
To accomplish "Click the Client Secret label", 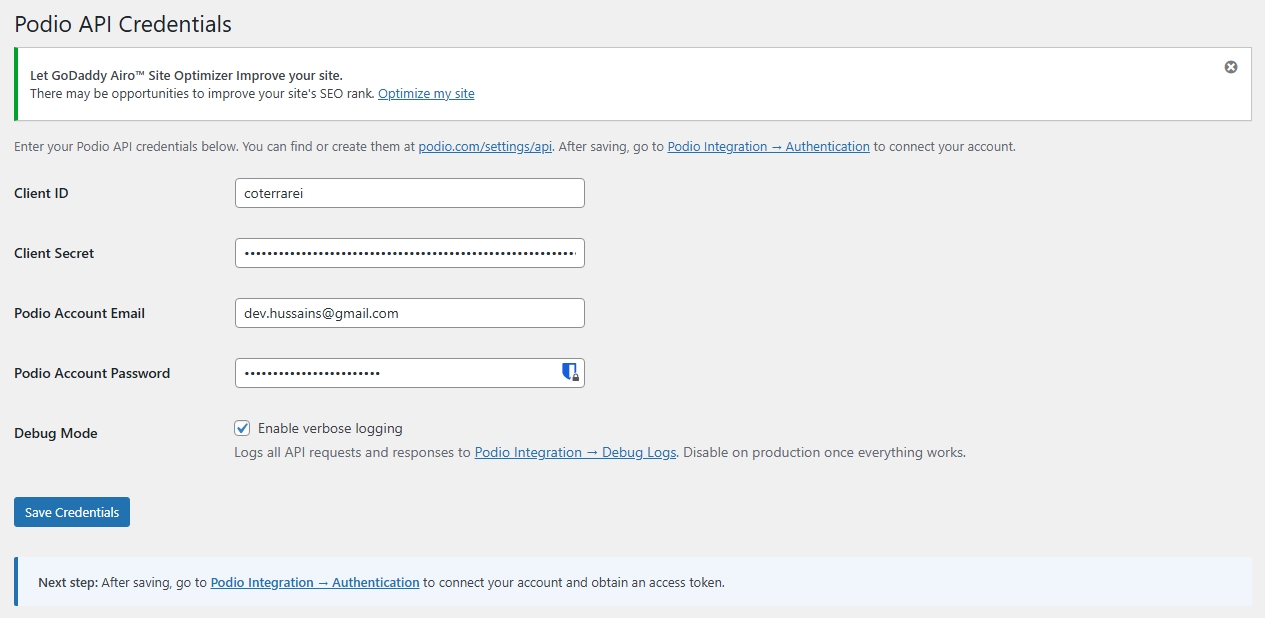I will point(54,253).
